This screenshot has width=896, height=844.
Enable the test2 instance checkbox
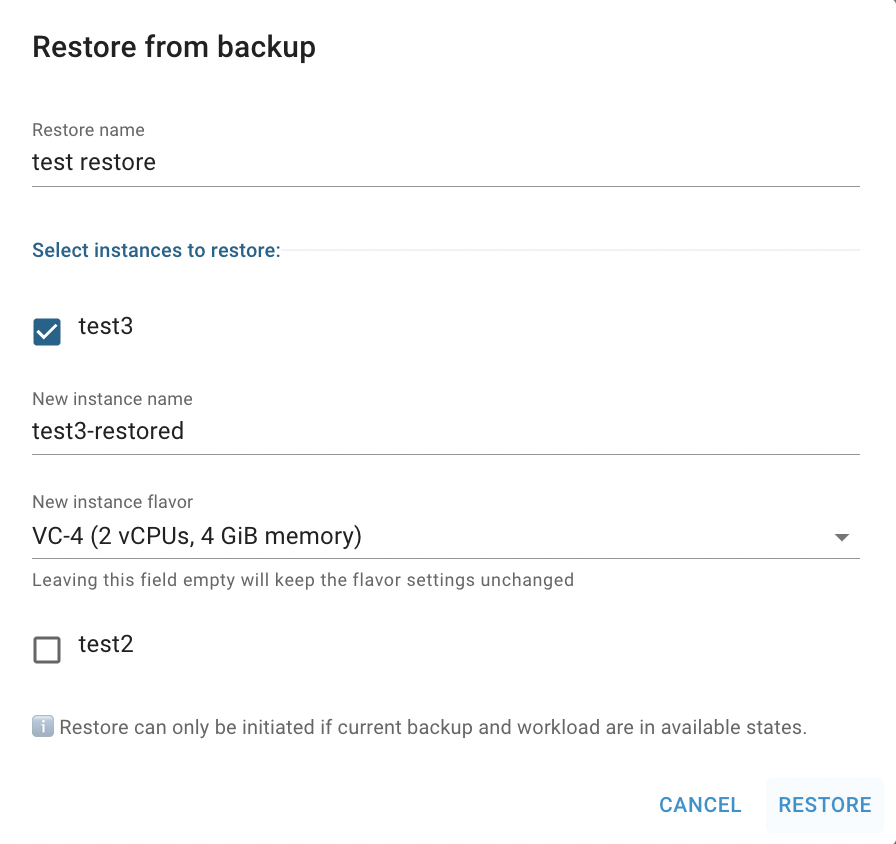(47, 650)
